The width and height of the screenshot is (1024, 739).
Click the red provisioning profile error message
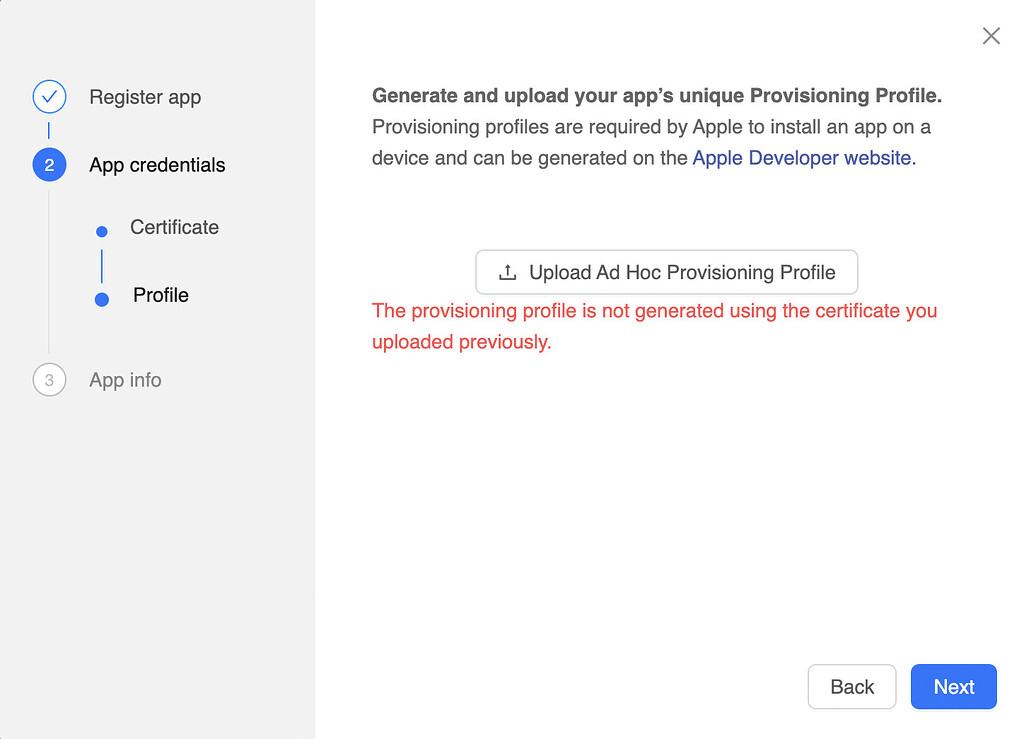click(x=654, y=326)
